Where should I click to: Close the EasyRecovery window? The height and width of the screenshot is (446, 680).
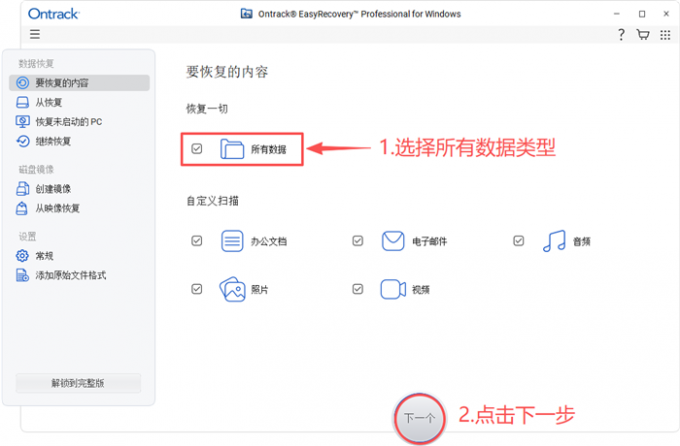point(667,14)
